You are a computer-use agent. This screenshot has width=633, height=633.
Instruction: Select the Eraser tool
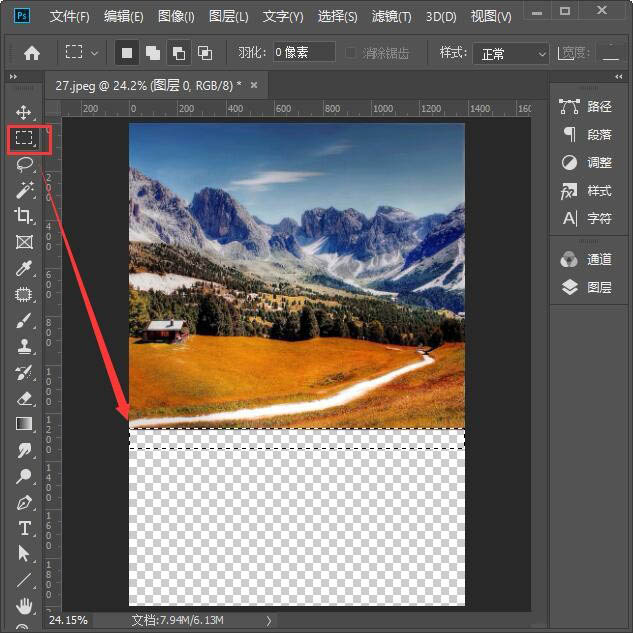tap(24, 398)
